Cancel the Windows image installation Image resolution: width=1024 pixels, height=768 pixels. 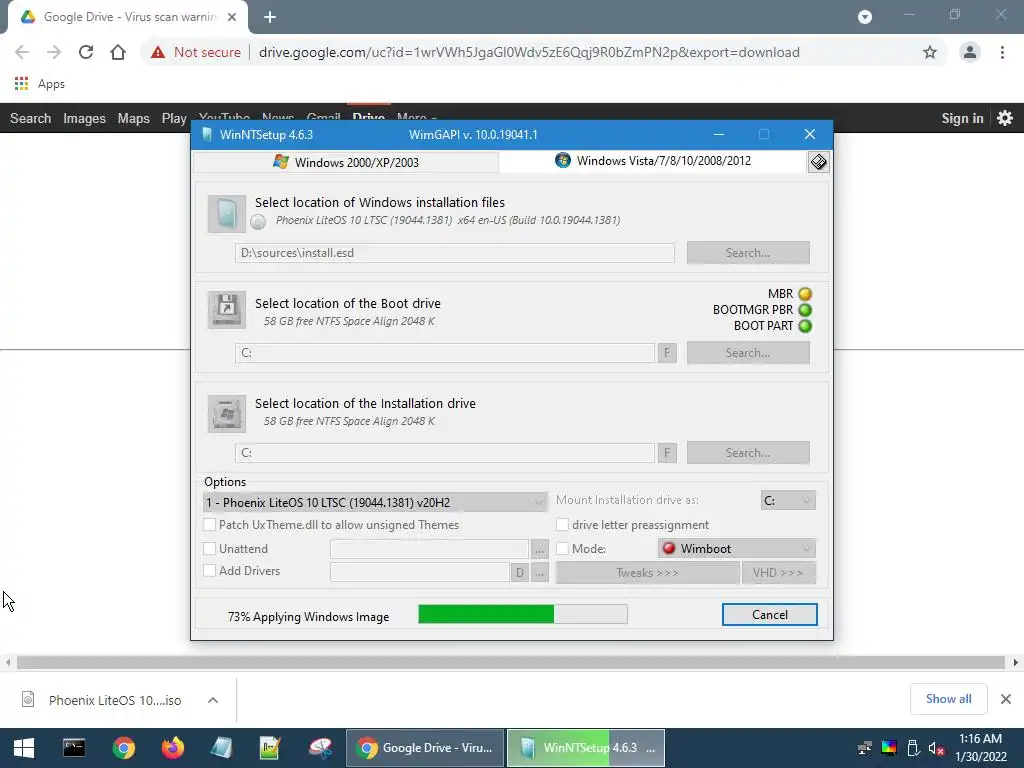point(769,615)
